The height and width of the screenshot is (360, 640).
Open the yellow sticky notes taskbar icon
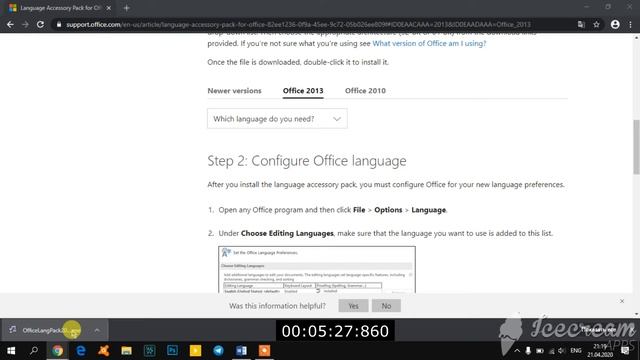[195, 351]
